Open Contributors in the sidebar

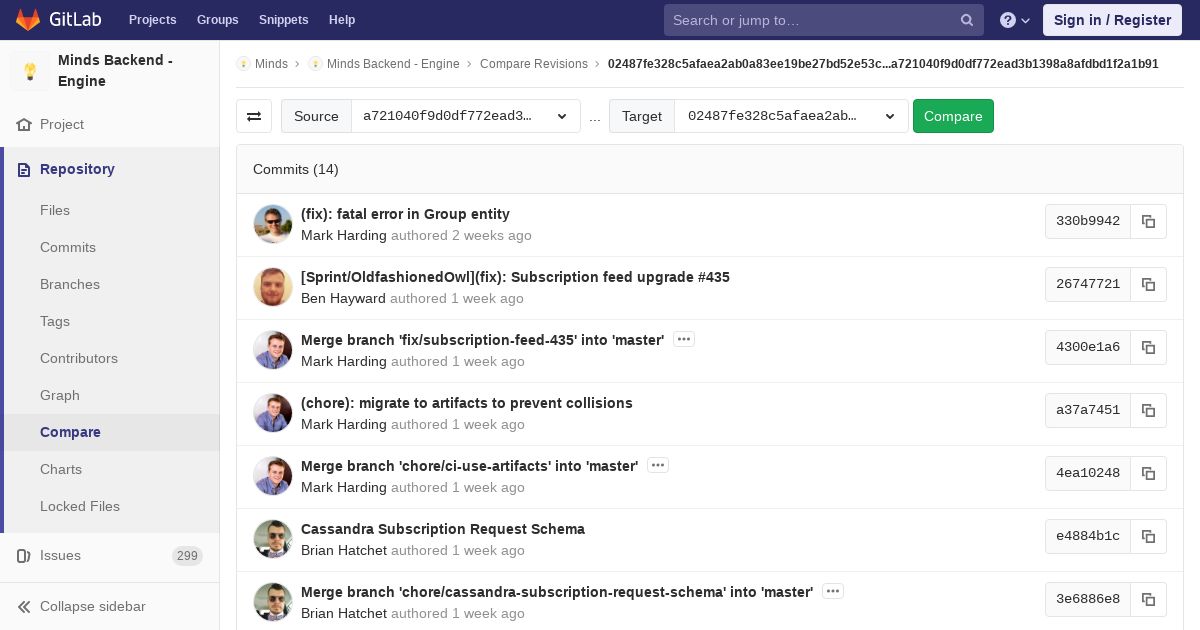79,358
